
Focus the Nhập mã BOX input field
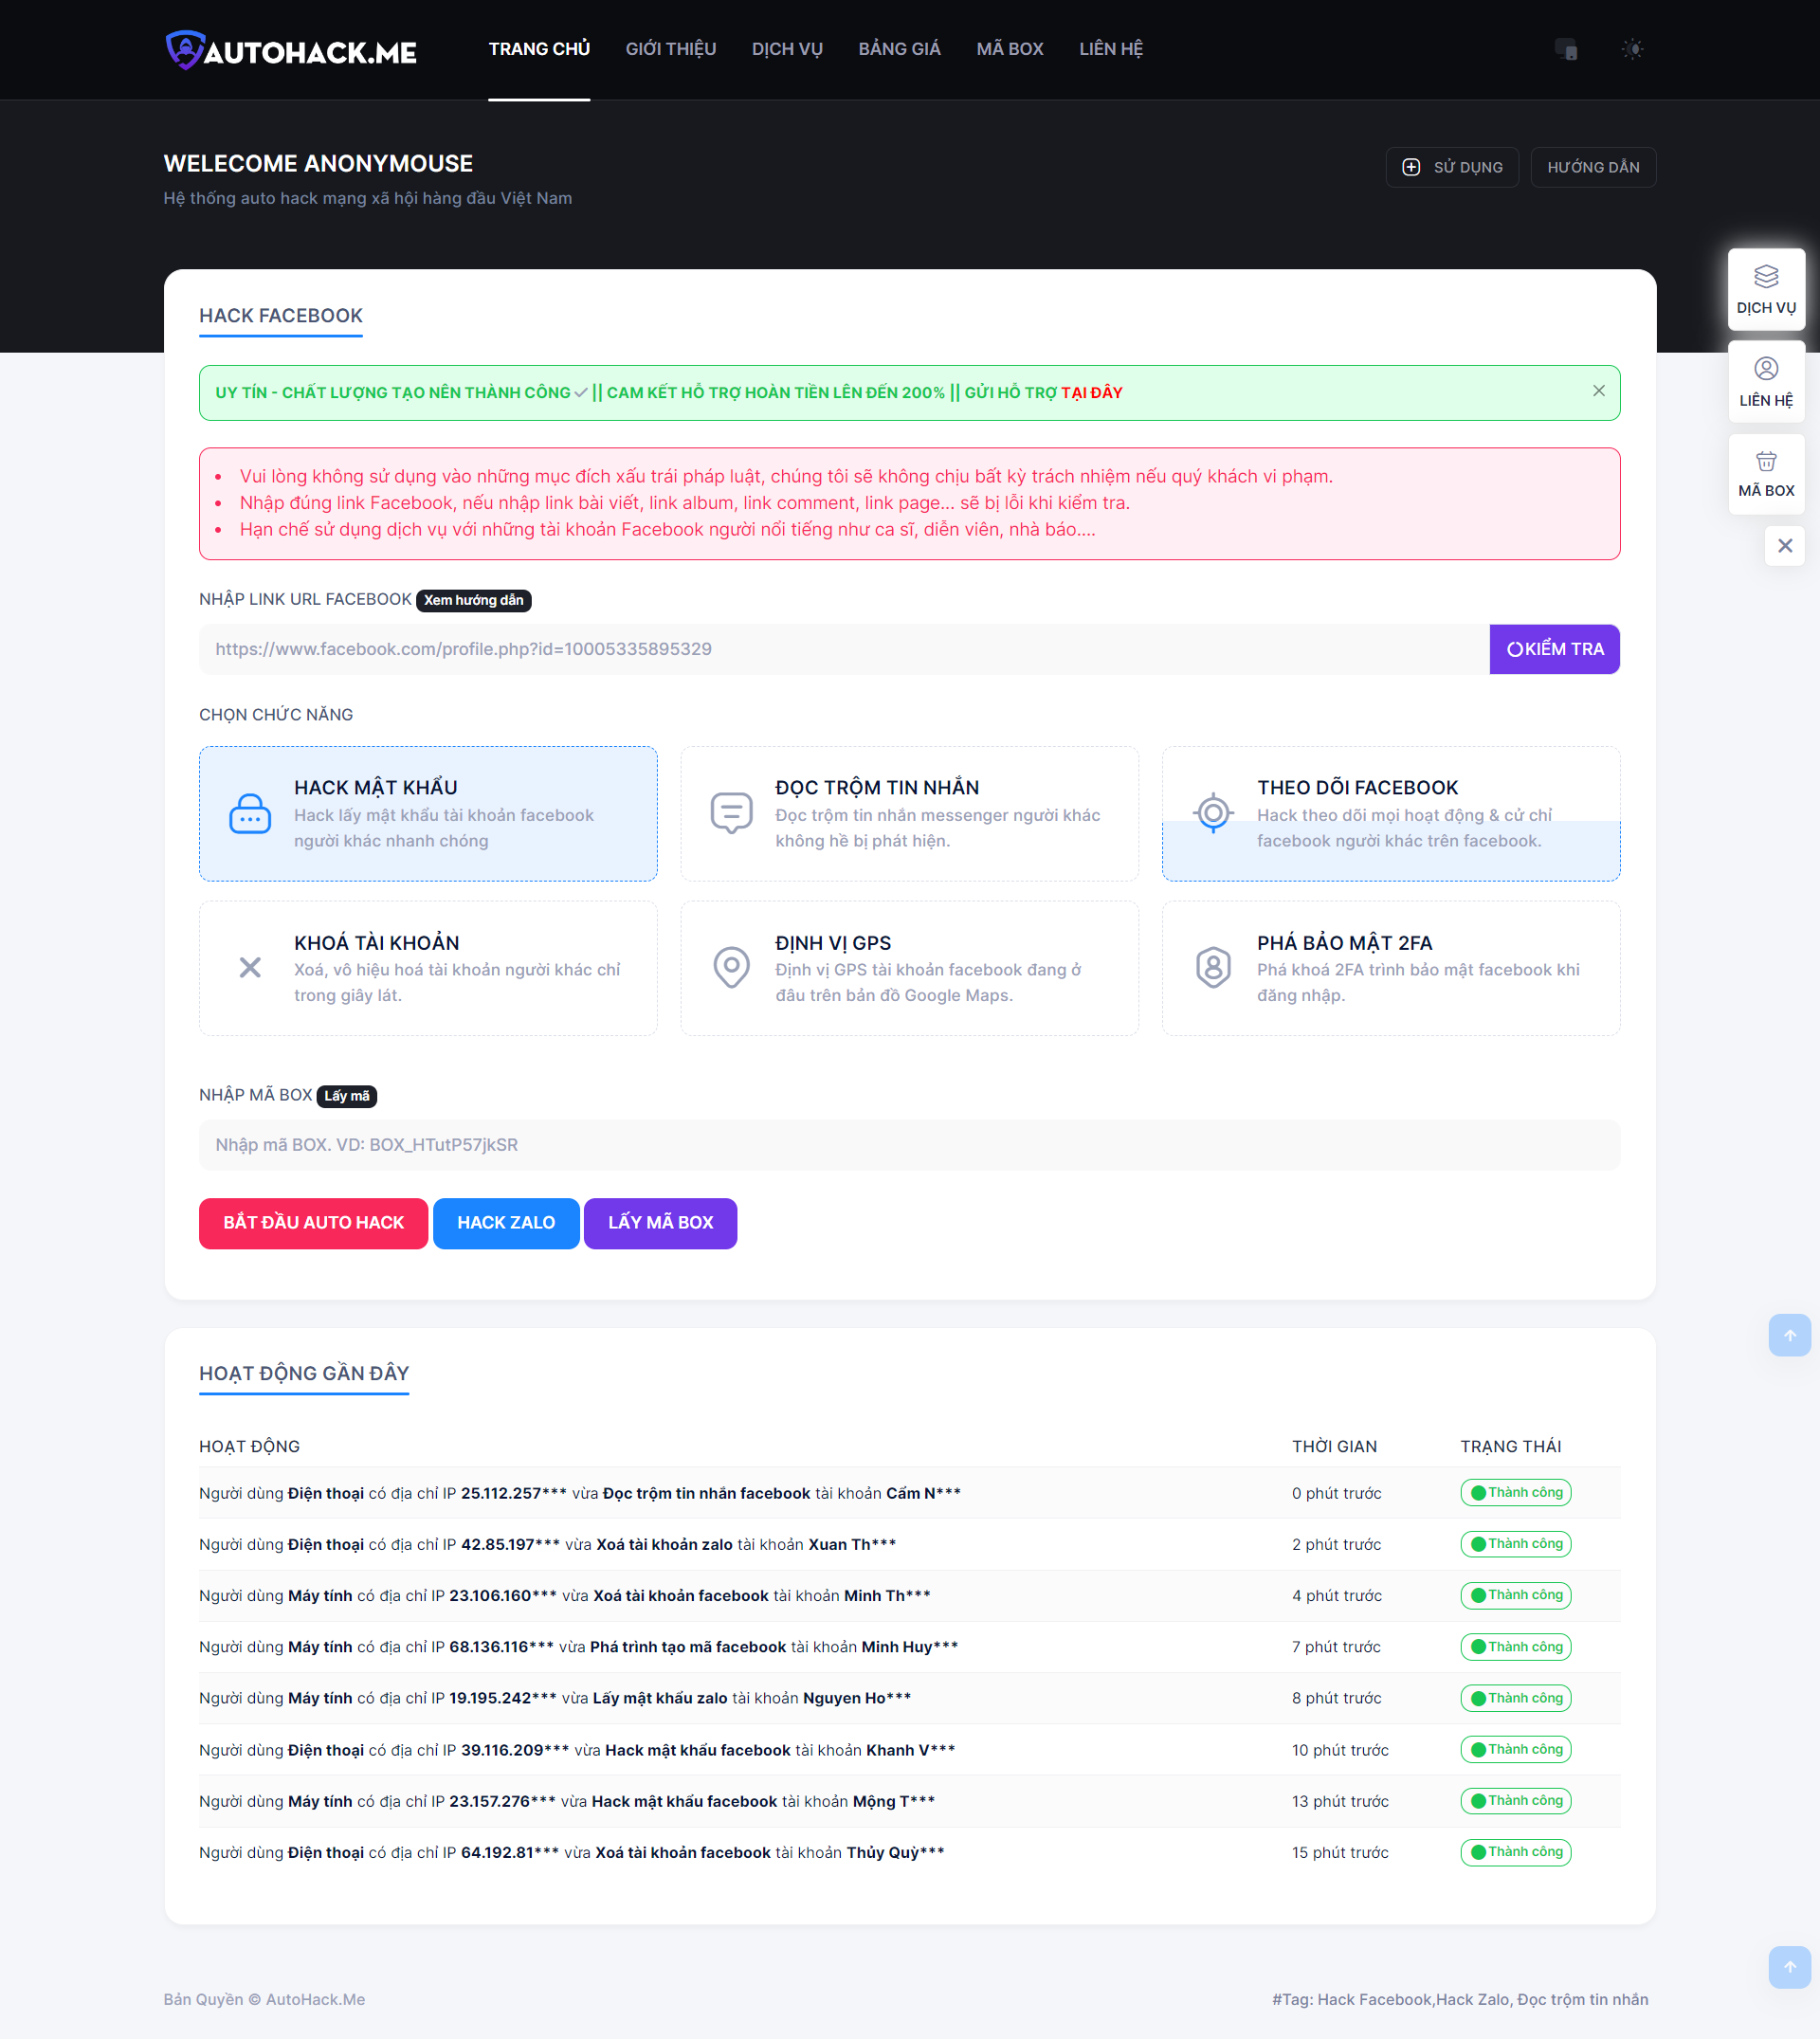tap(909, 1145)
